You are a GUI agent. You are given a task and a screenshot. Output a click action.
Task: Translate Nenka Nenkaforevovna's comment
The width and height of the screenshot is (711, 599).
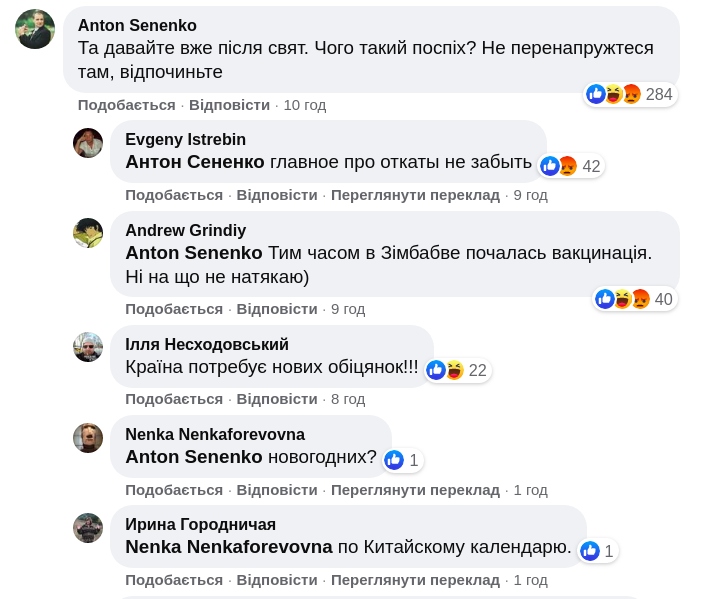point(415,490)
